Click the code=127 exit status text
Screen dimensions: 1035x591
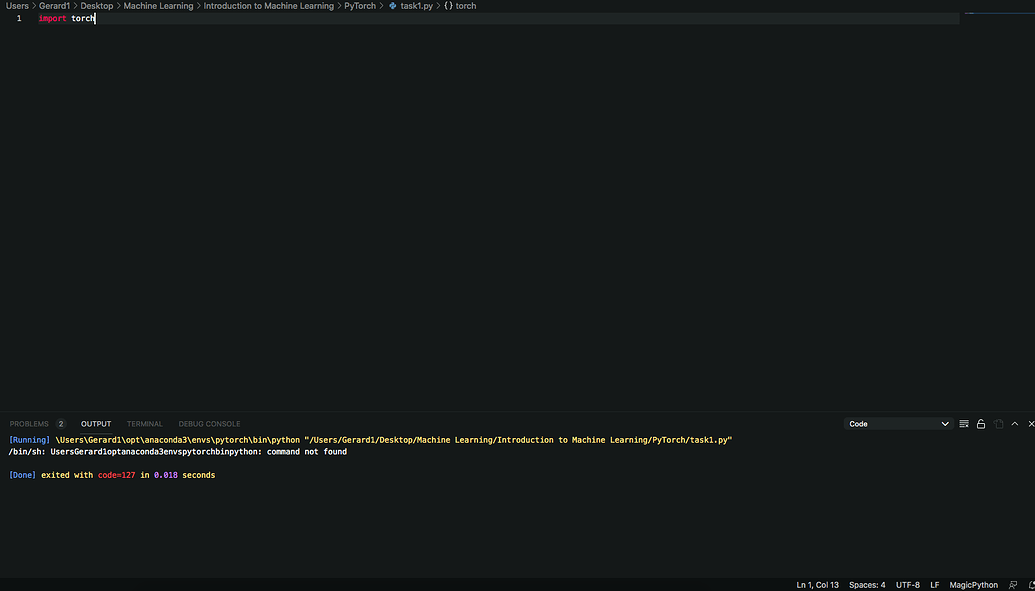pyautogui.click(x=116, y=475)
